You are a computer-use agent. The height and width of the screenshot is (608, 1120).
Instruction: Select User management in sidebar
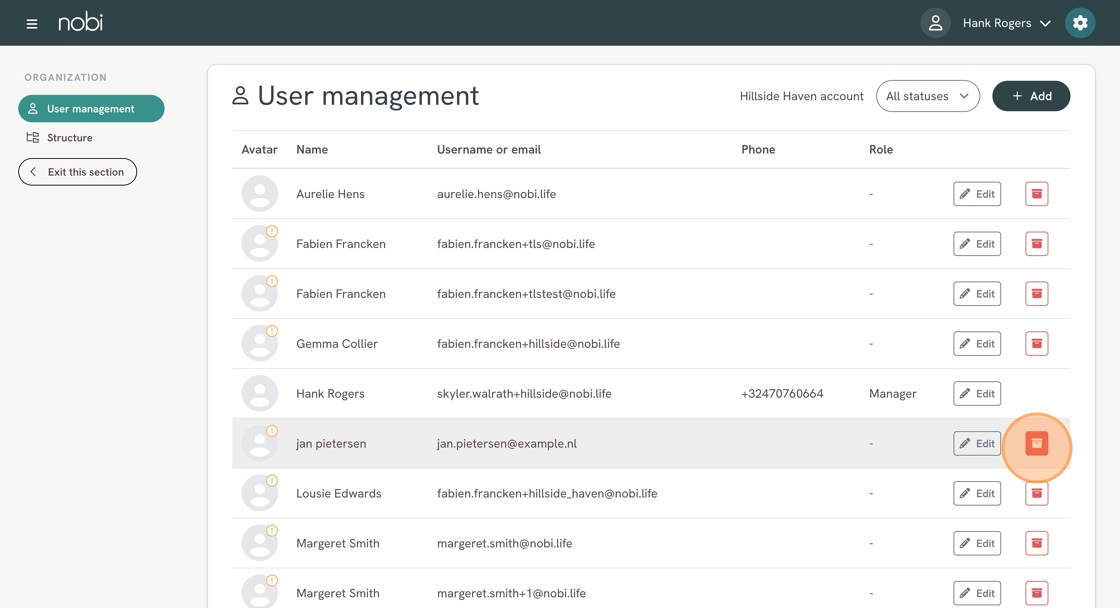(x=91, y=109)
